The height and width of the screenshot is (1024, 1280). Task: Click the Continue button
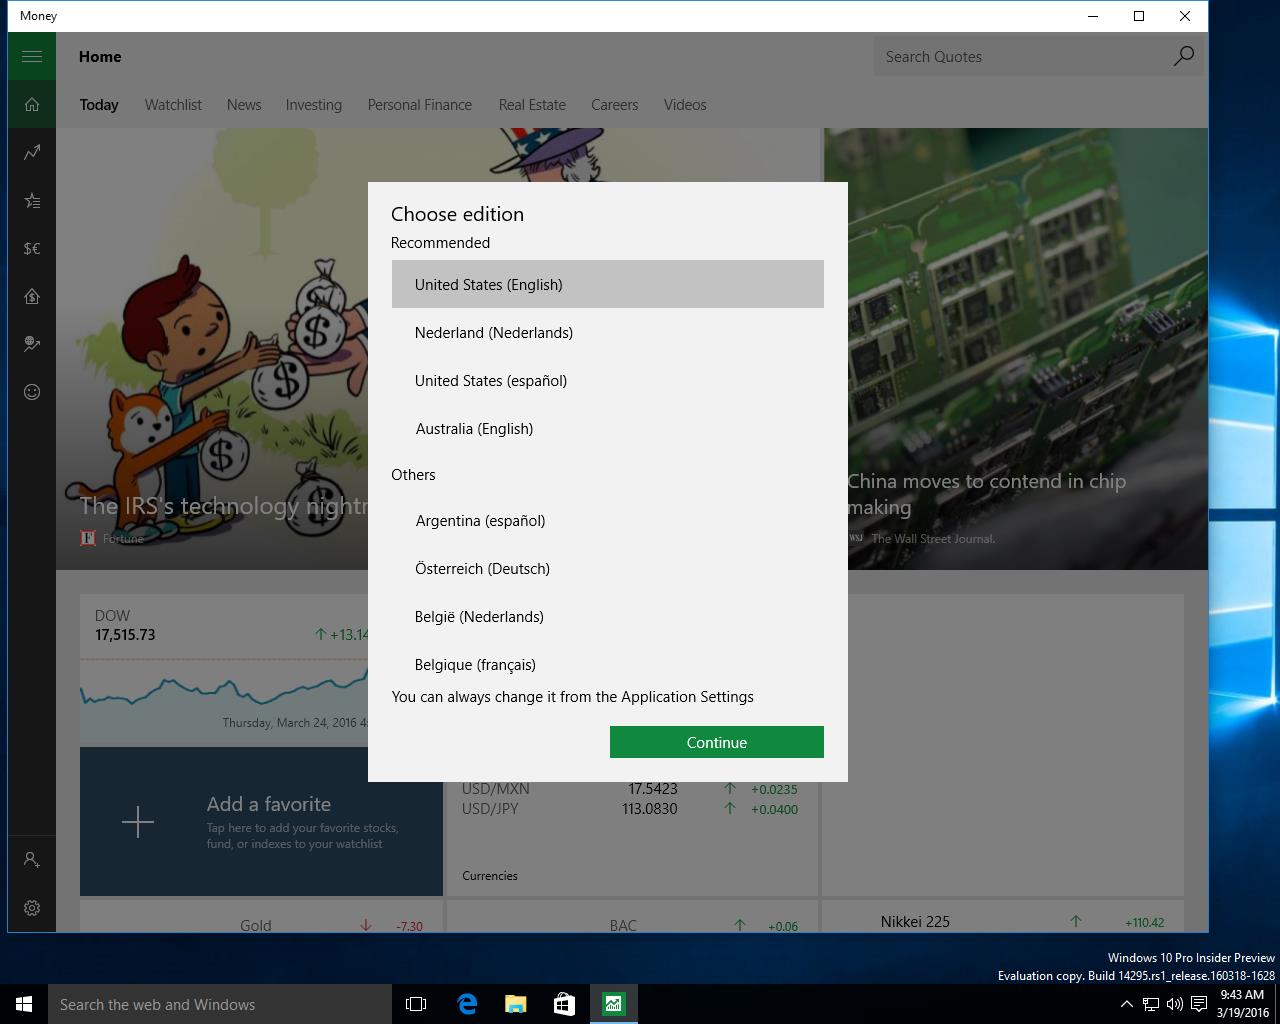(x=717, y=742)
